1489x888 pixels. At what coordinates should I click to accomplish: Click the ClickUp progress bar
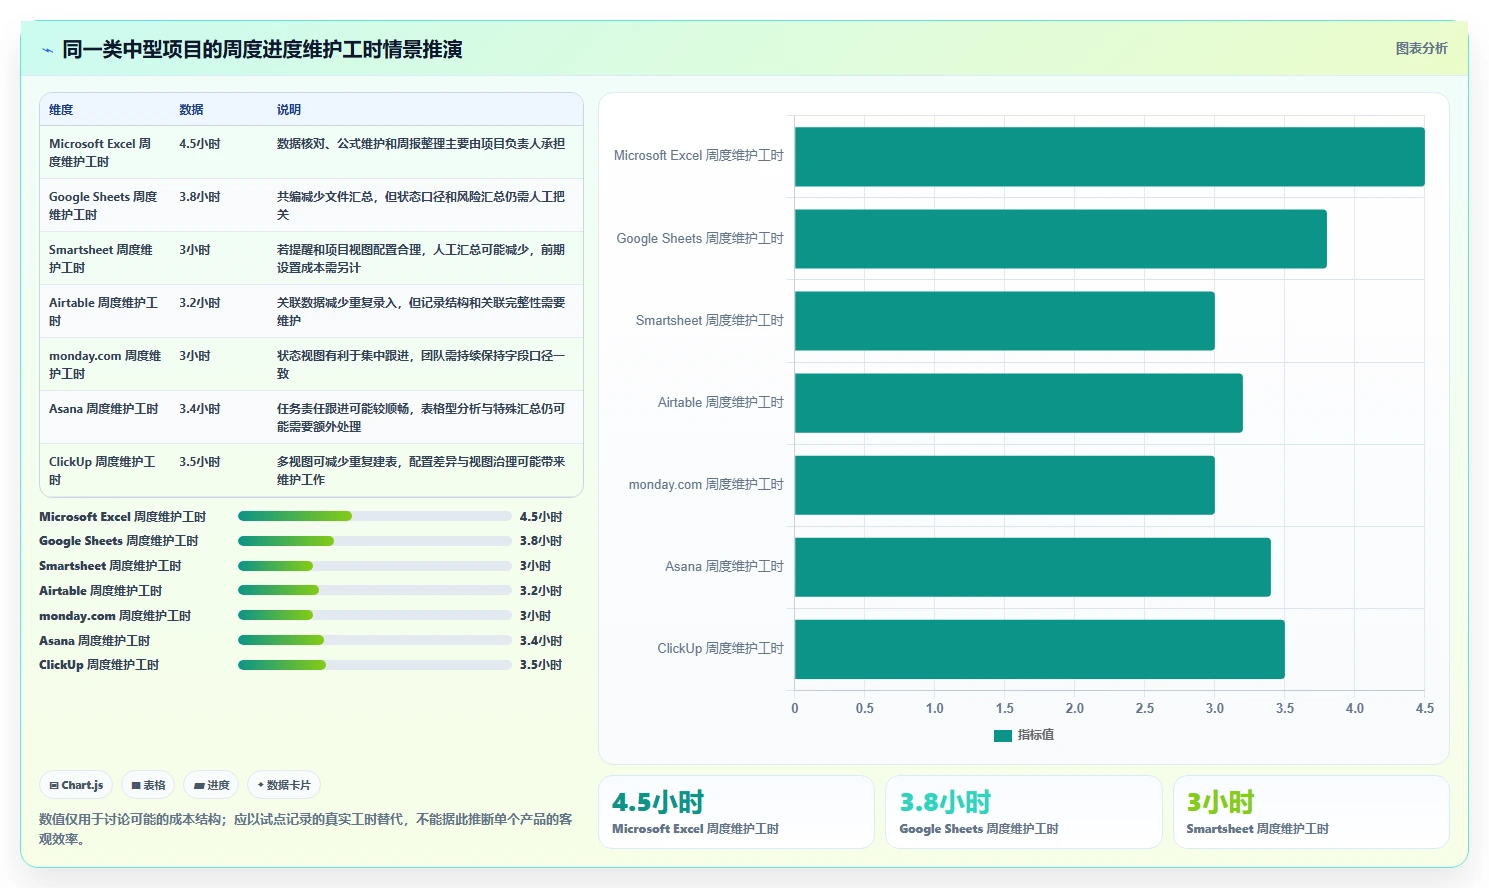click(375, 665)
